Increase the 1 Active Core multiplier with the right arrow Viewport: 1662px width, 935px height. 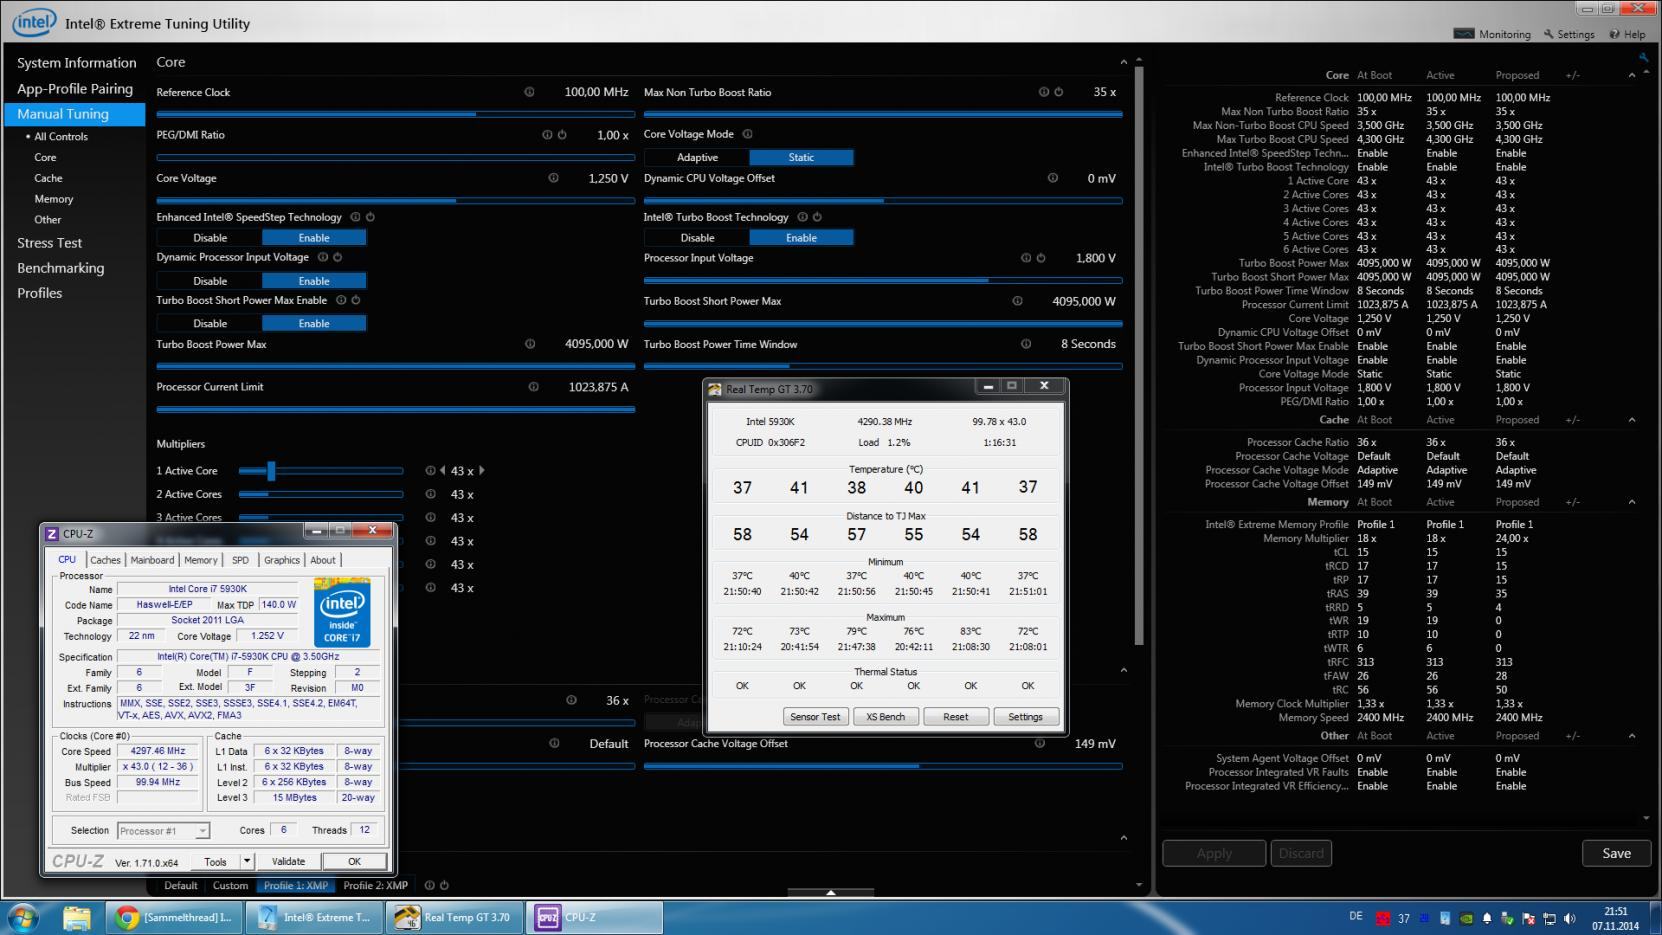click(482, 471)
